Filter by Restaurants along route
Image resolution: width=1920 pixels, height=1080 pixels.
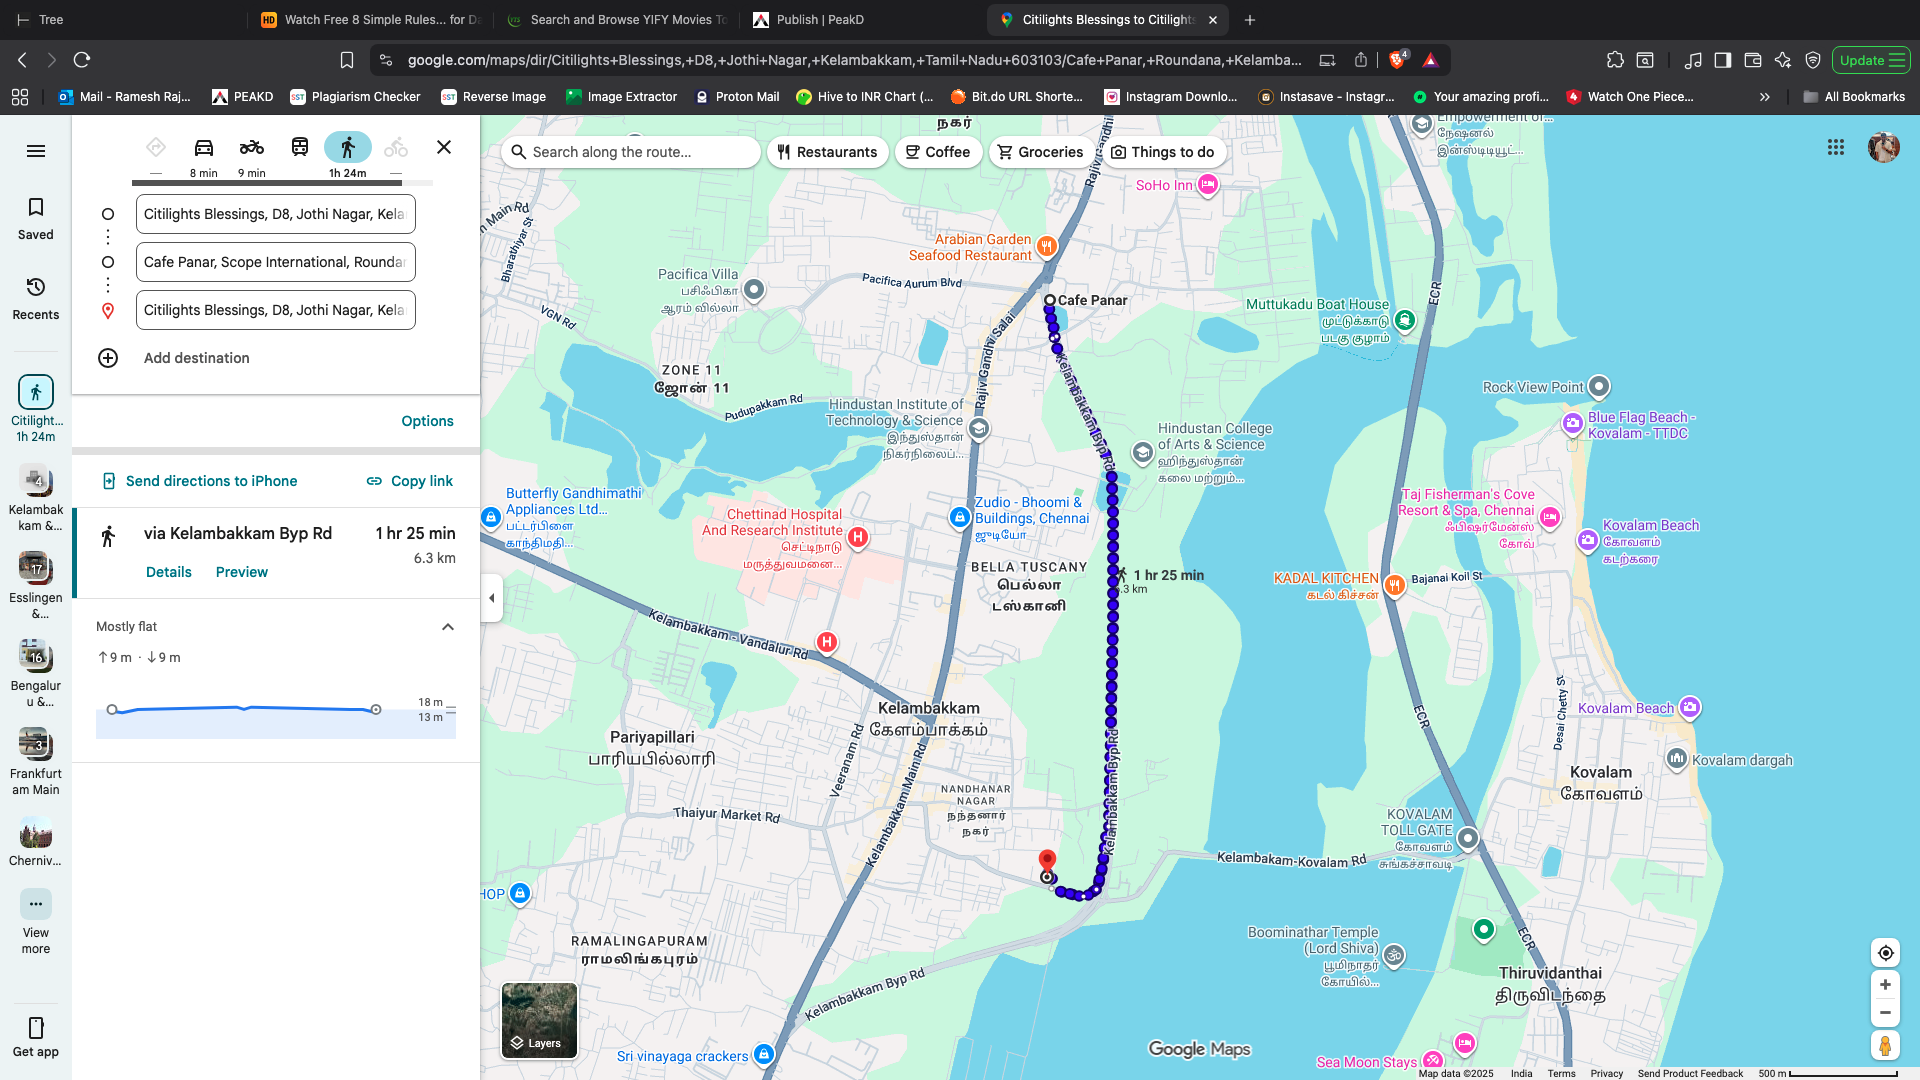[x=827, y=152]
